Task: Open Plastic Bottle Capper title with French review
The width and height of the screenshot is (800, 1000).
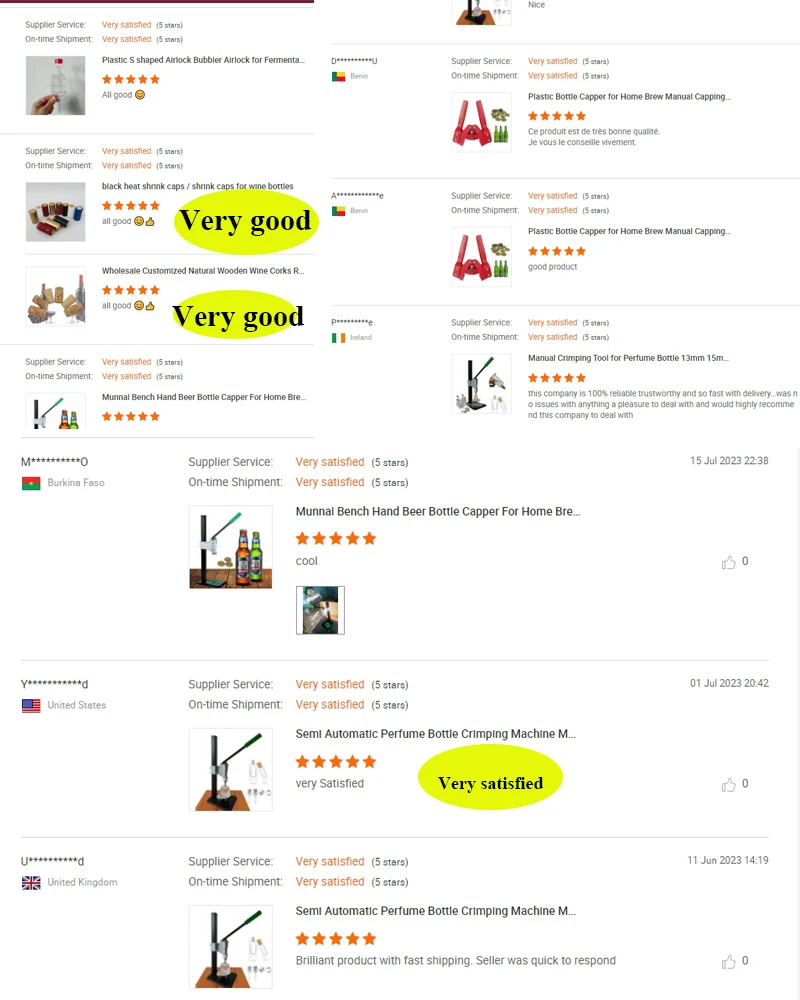Action: [629, 96]
